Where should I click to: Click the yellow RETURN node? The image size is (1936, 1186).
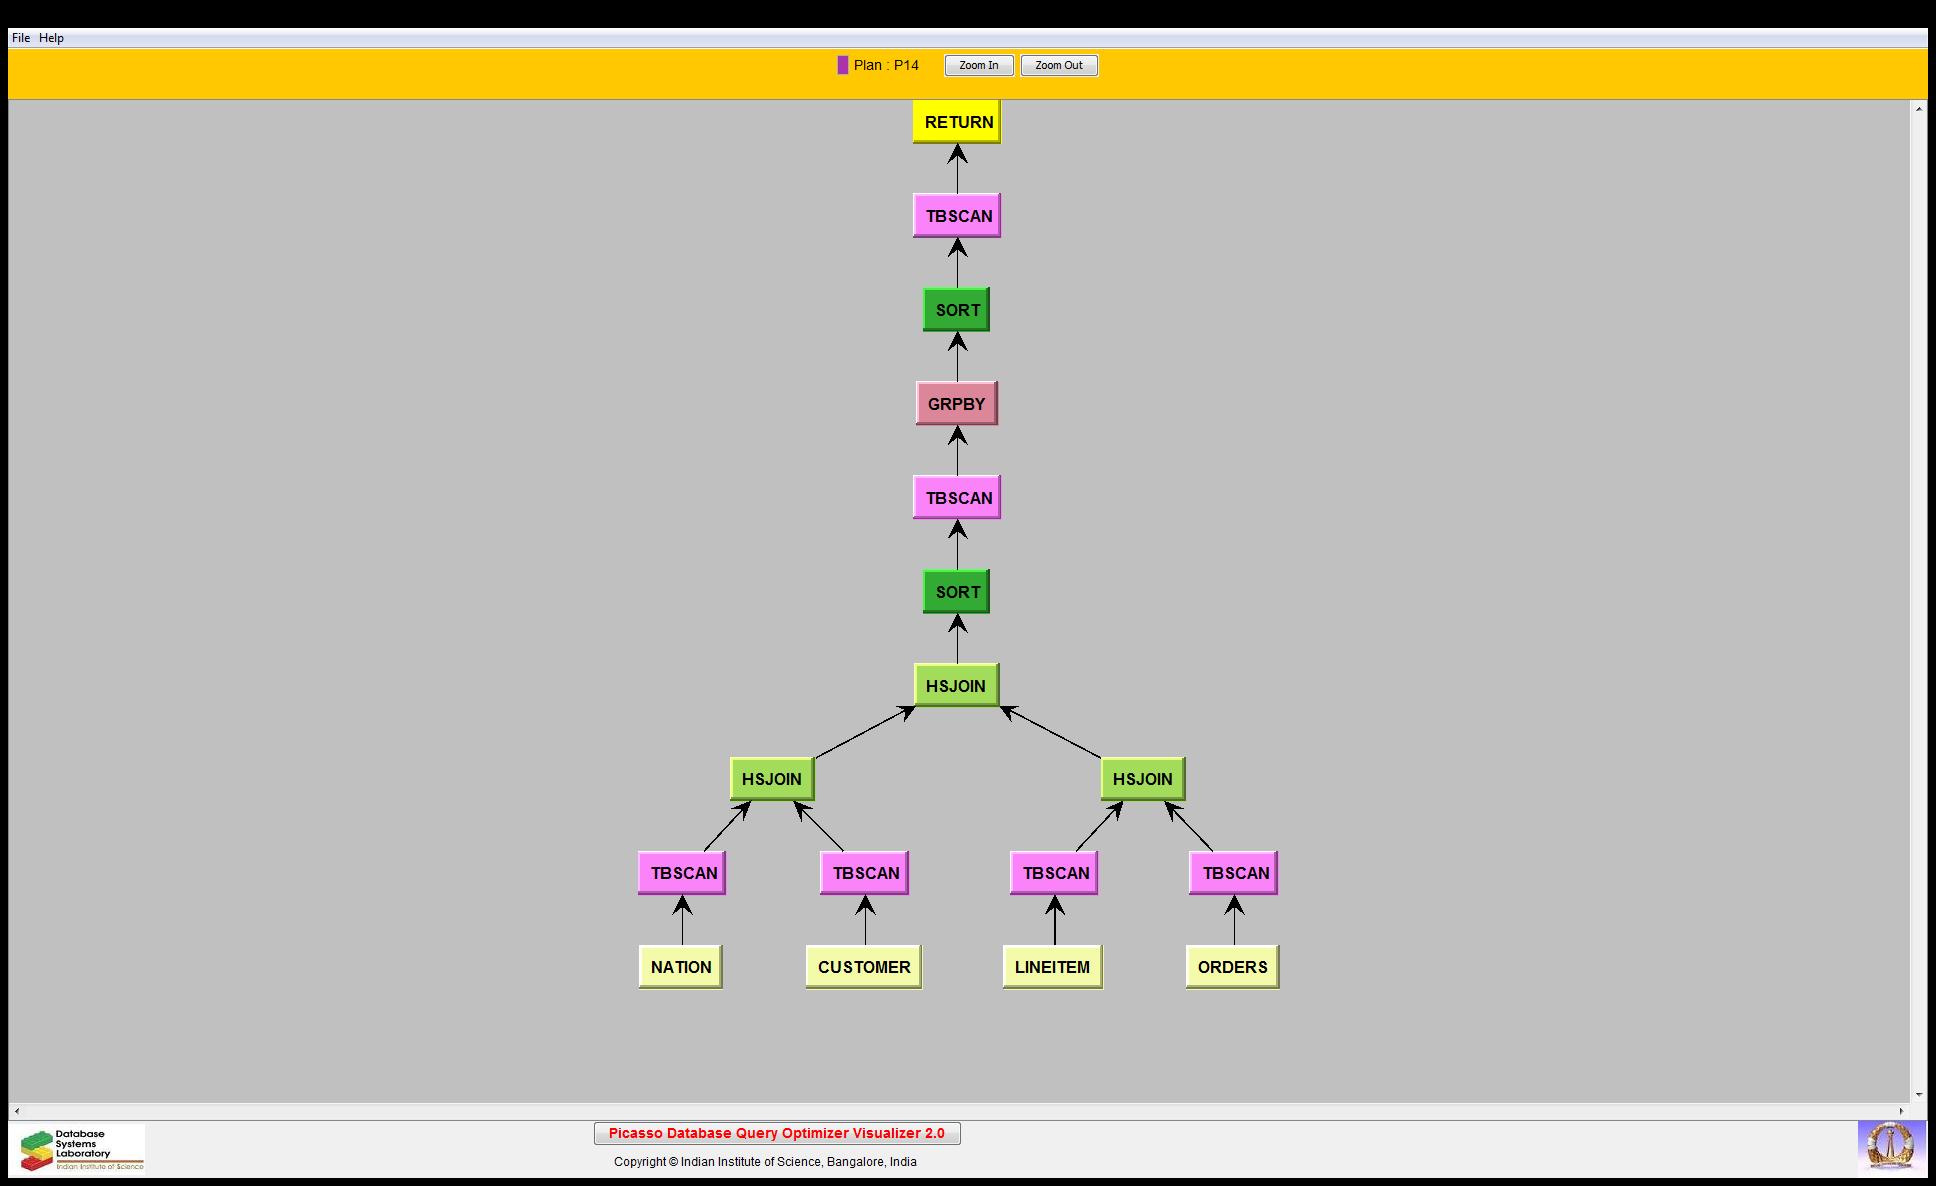pyautogui.click(x=956, y=122)
